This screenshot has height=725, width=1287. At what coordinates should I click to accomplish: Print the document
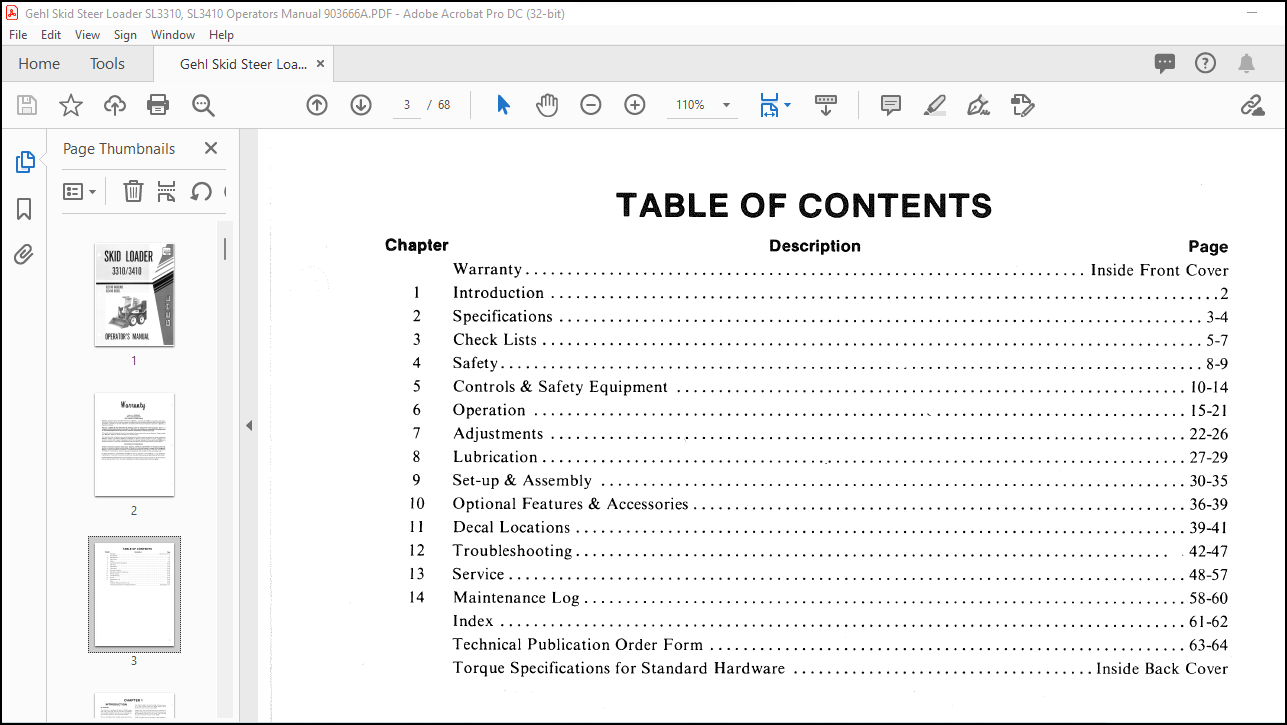(158, 105)
